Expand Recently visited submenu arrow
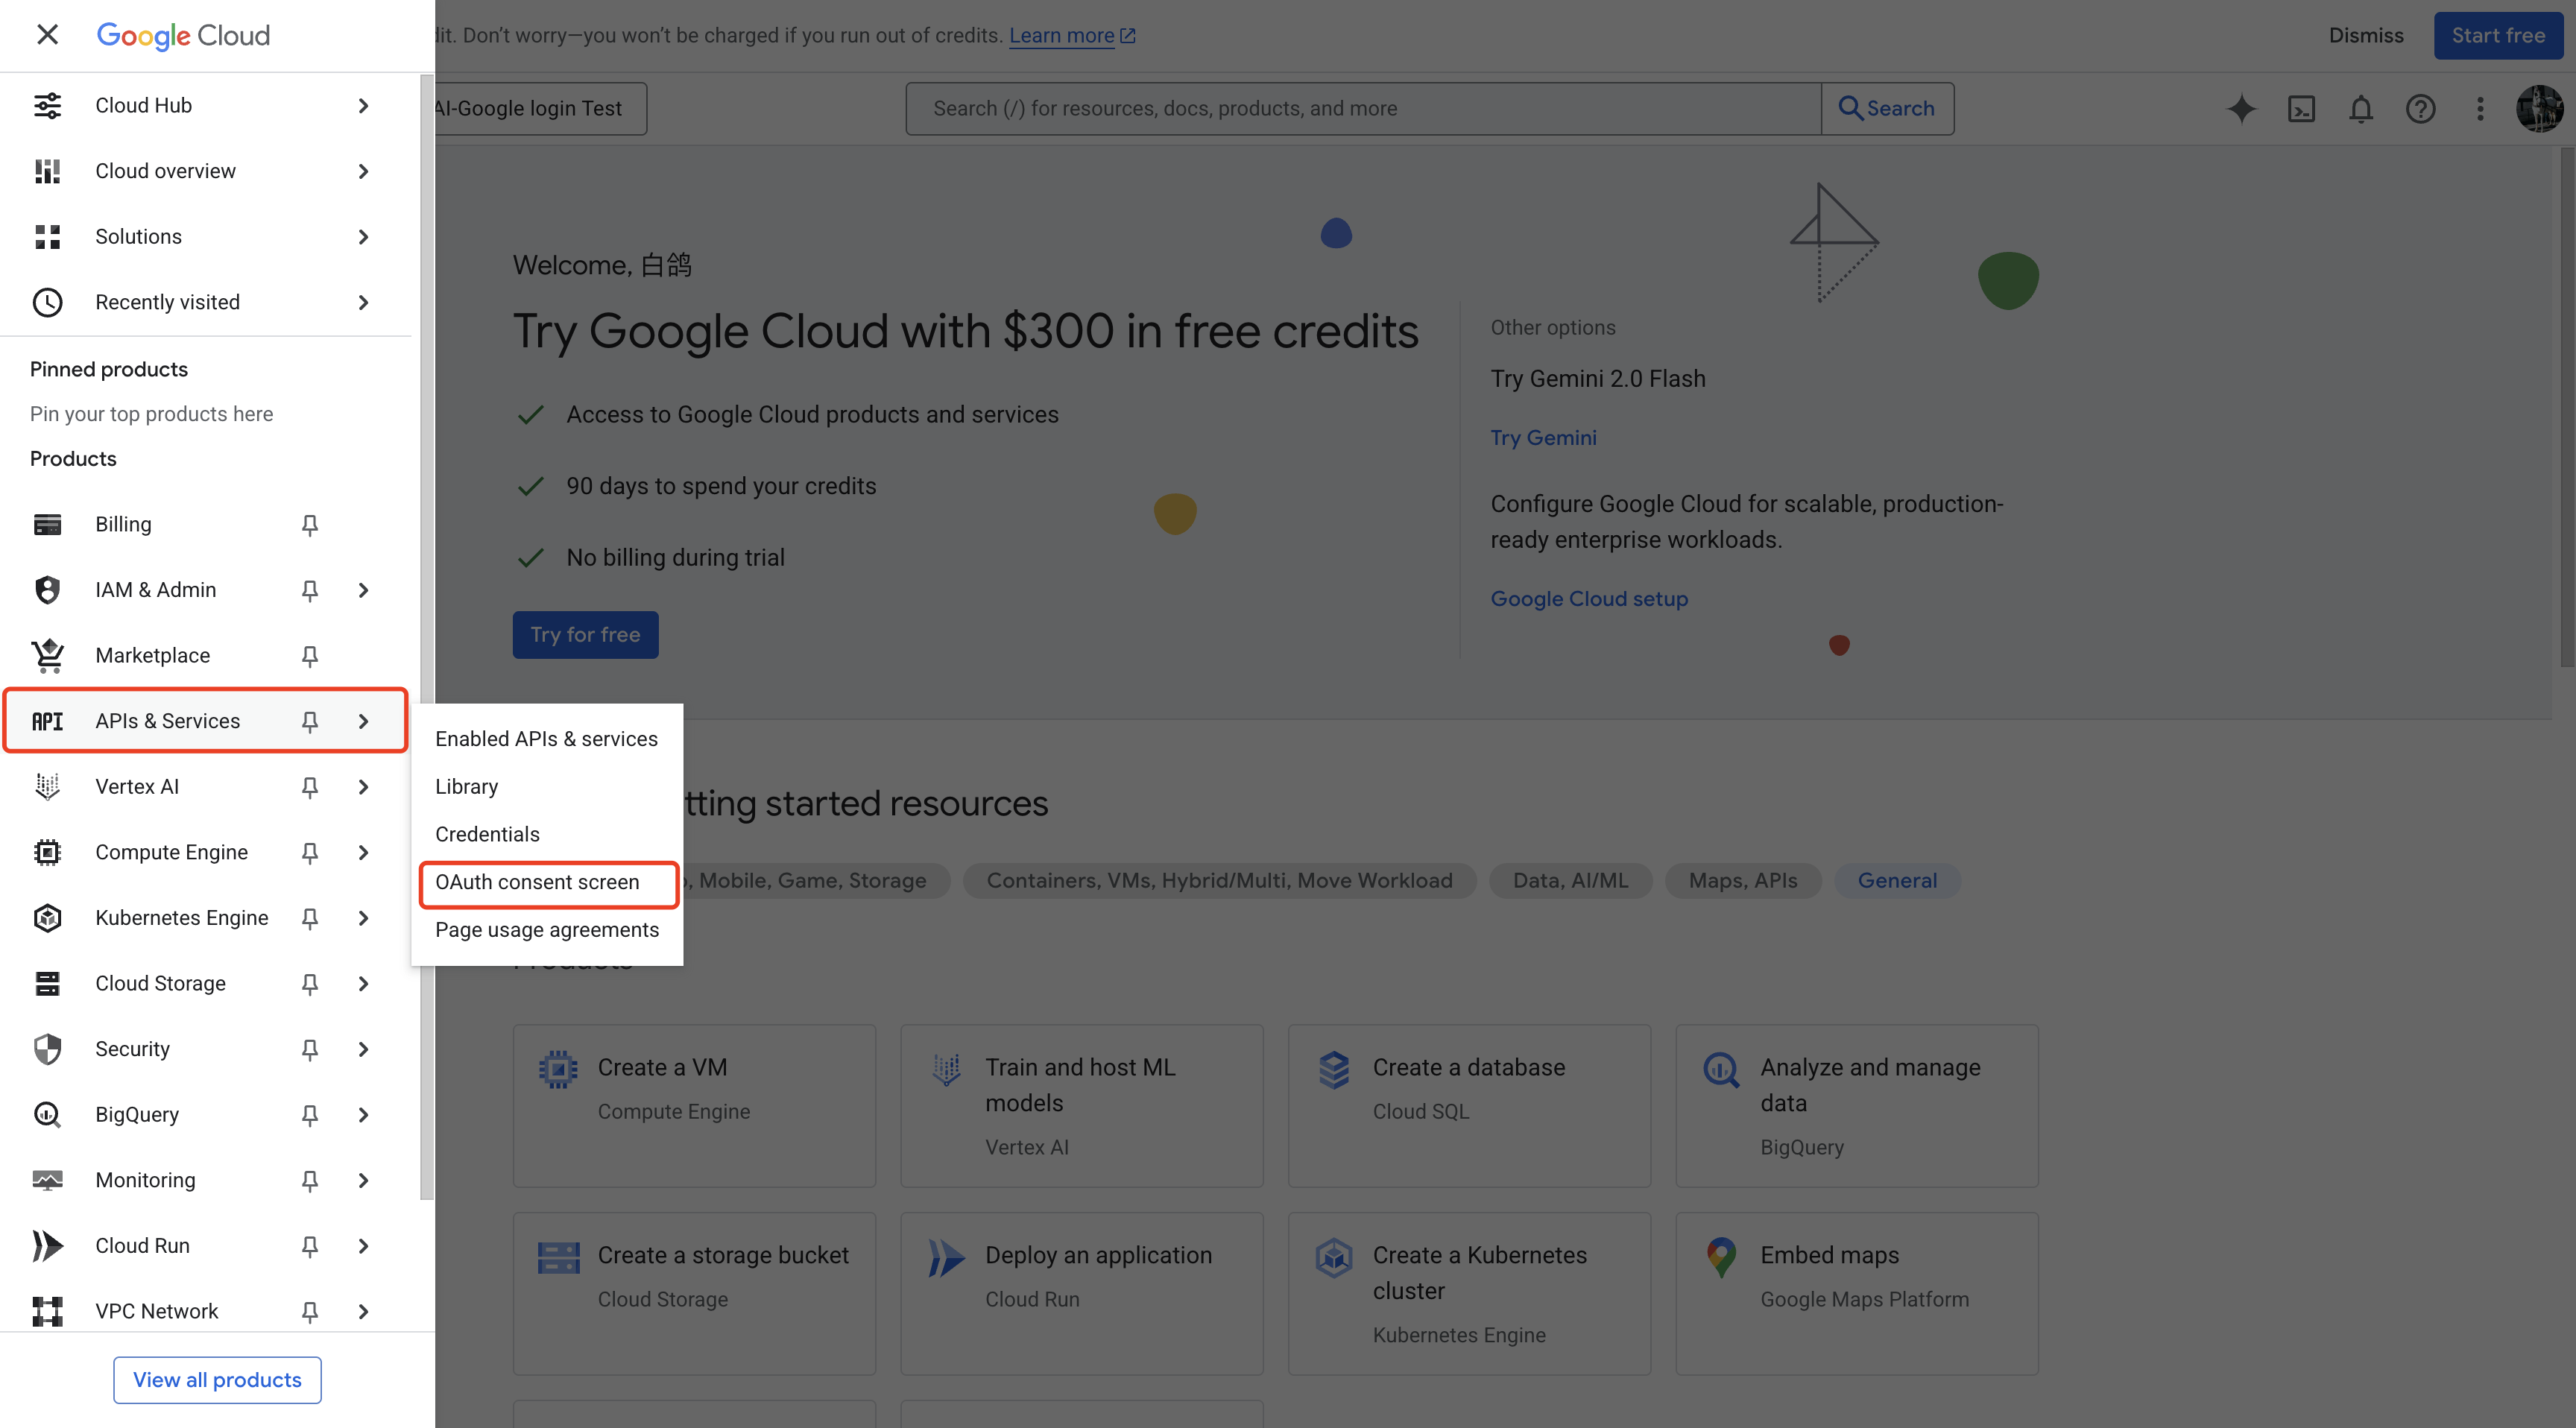The width and height of the screenshot is (2576, 1428). tap(363, 302)
